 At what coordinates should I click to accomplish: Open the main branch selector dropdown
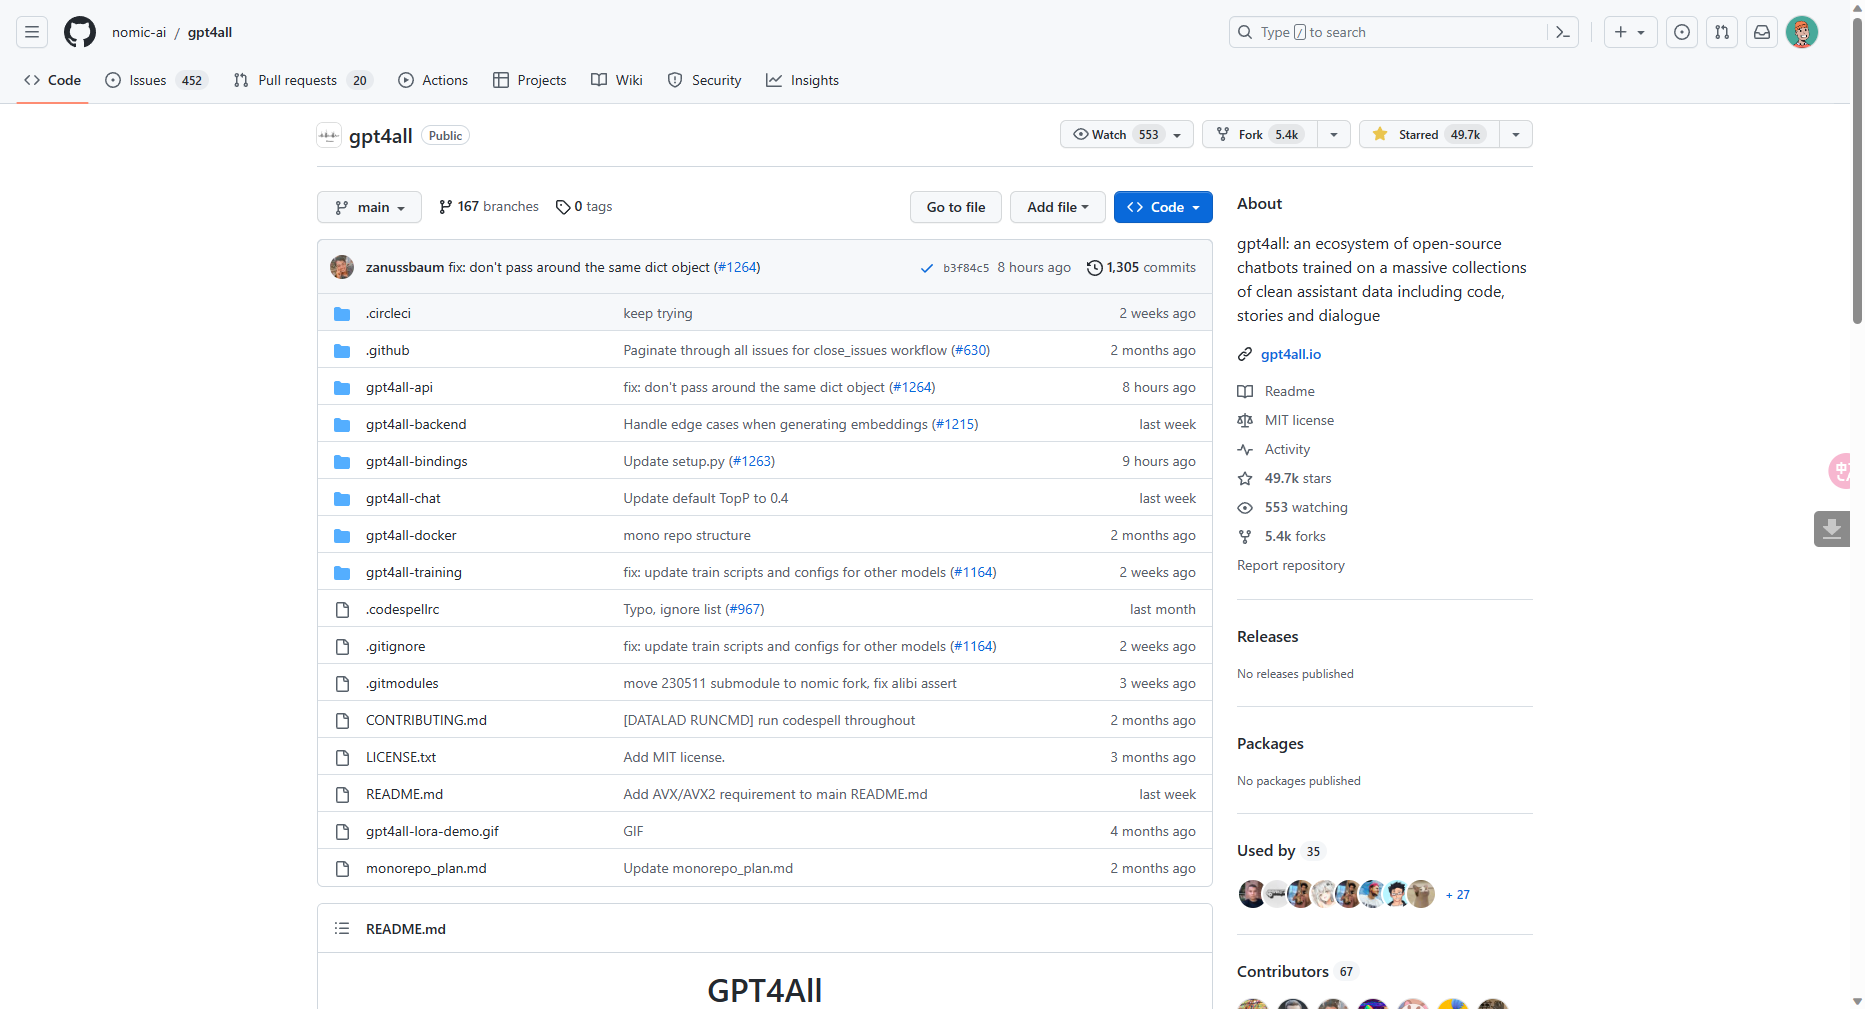pos(369,207)
